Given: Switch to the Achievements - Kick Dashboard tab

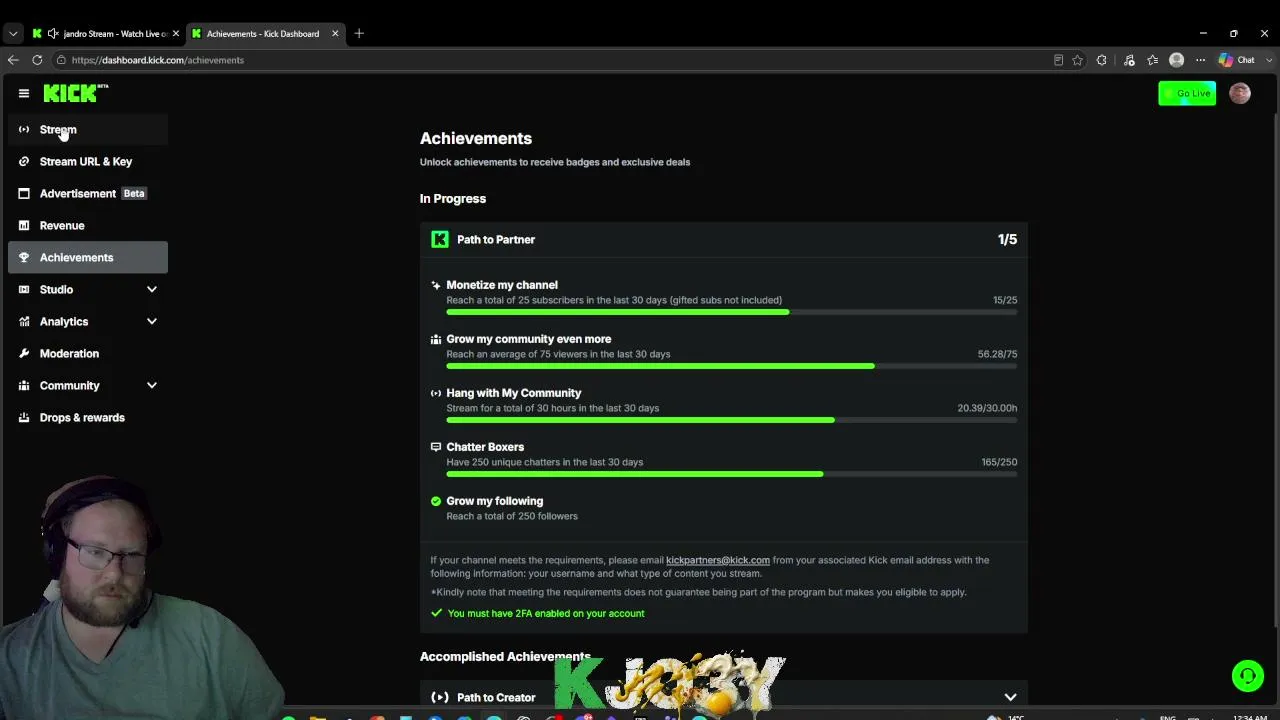Looking at the screenshot, I should 265,34.
